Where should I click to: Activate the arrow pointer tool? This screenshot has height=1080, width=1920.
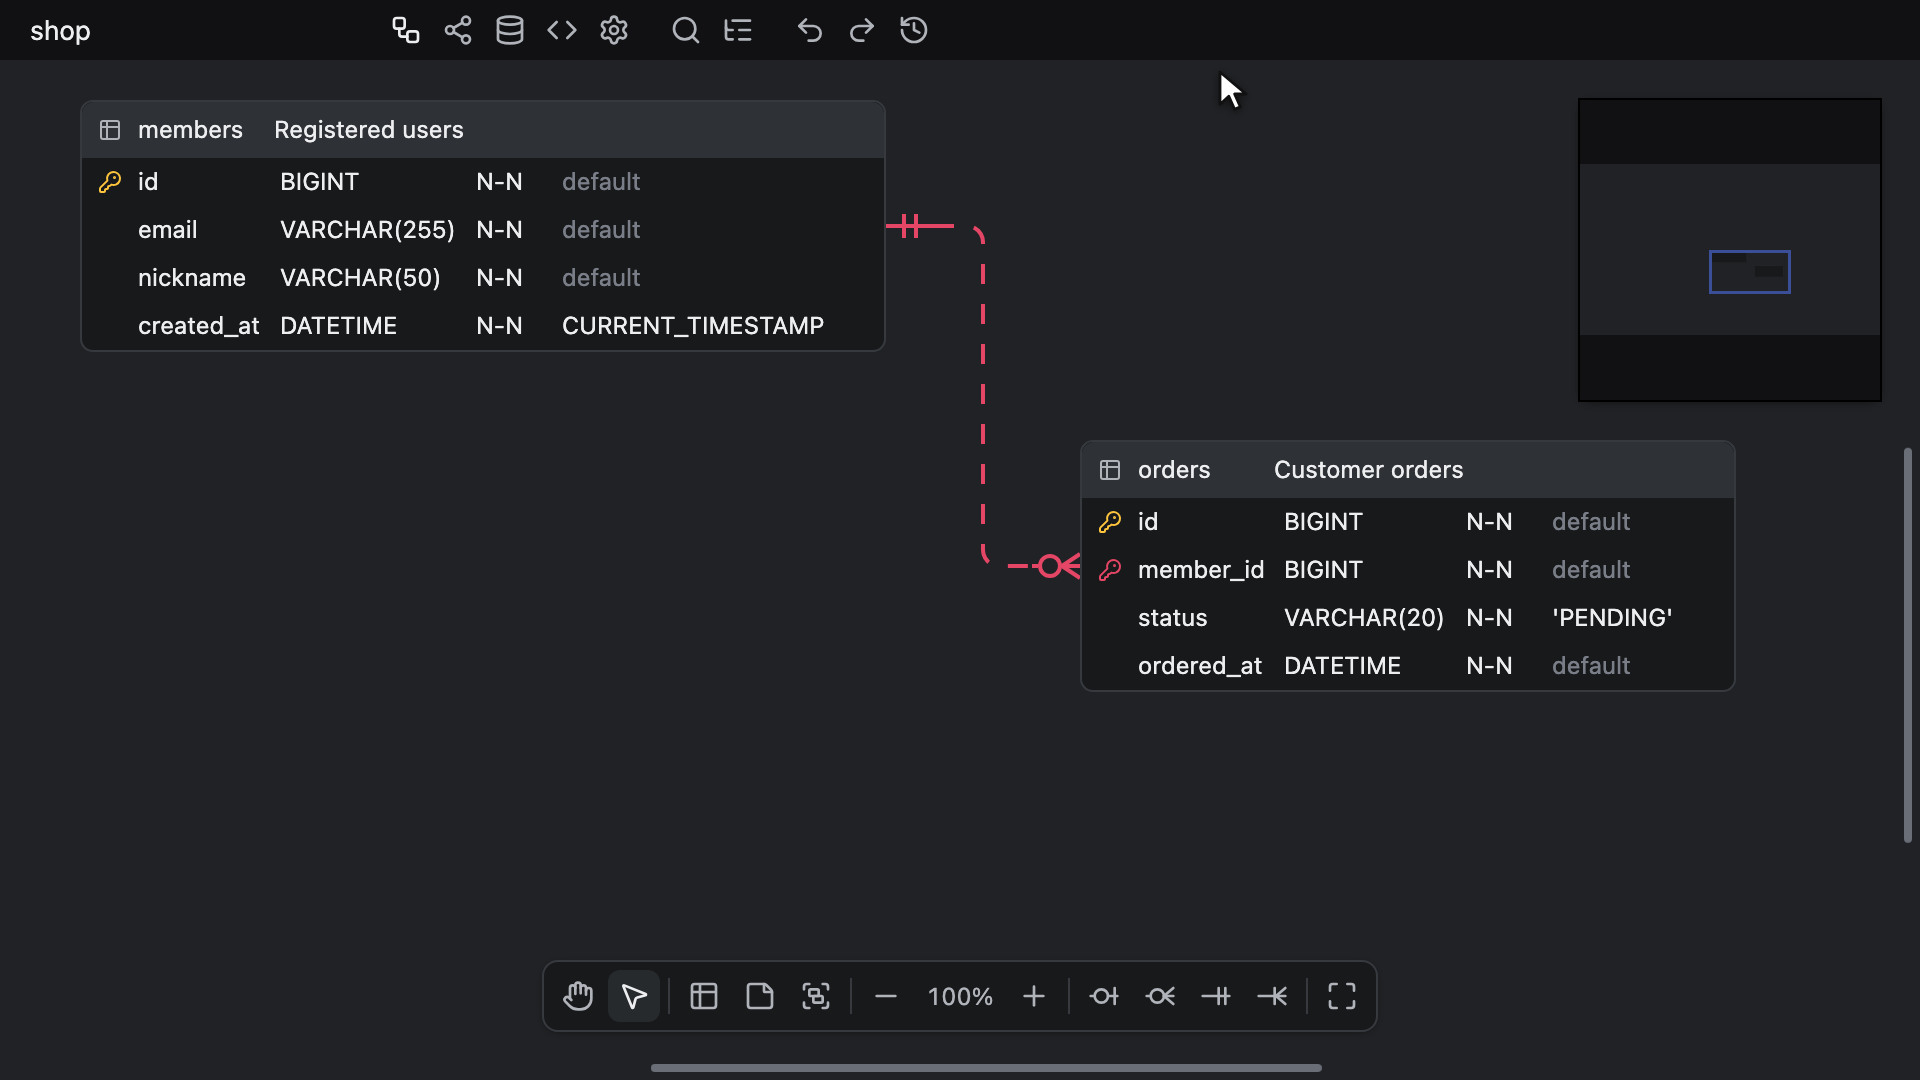click(x=634, y=996)
